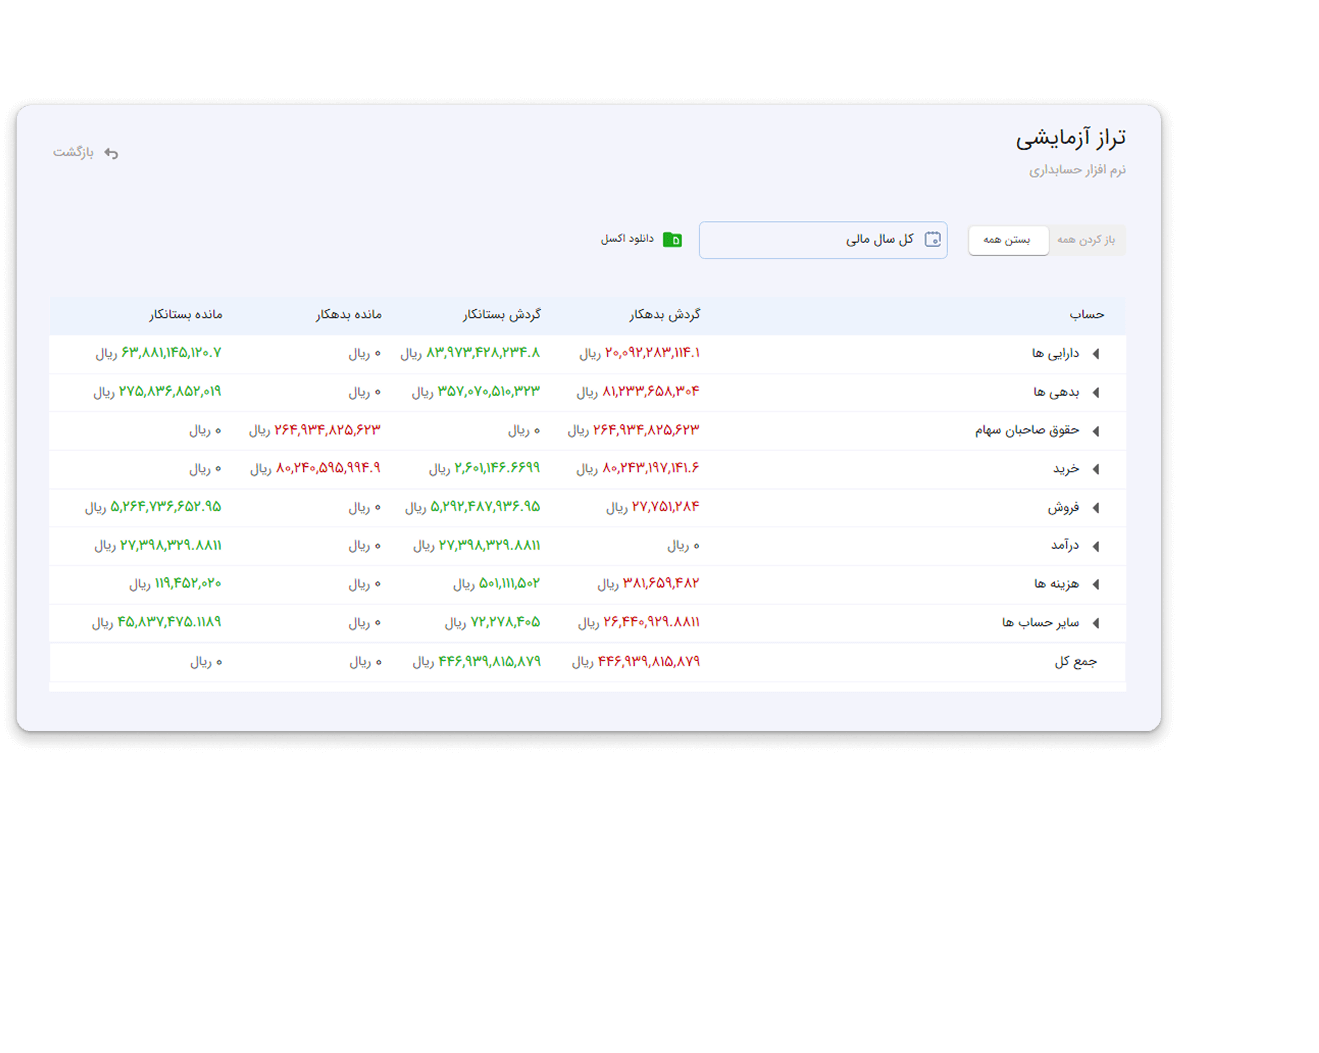
Task: Click the green Excel download icon
Action: point(672,240)
